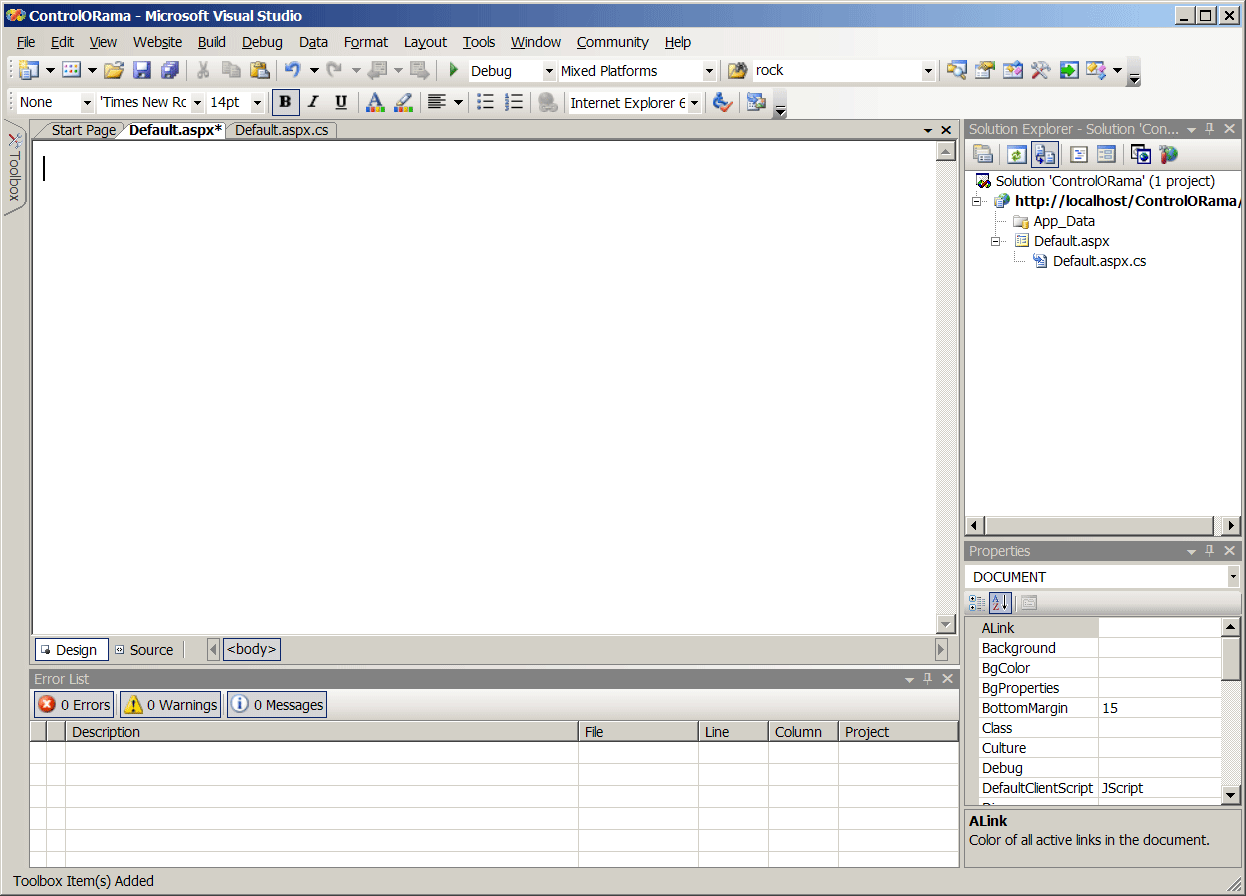Click the Numbered List formatting icon
Screen dimensions: 1246x896
click(514, 102)
